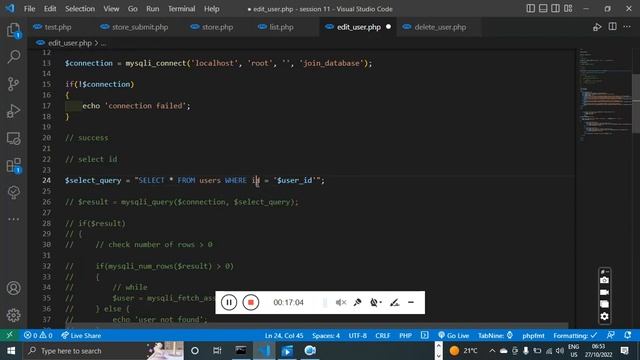Image resolution: width=640 pixels, height=360 pixels.
Task: Toggle the recorder microphone icon
Action: [x=357, y=302]
